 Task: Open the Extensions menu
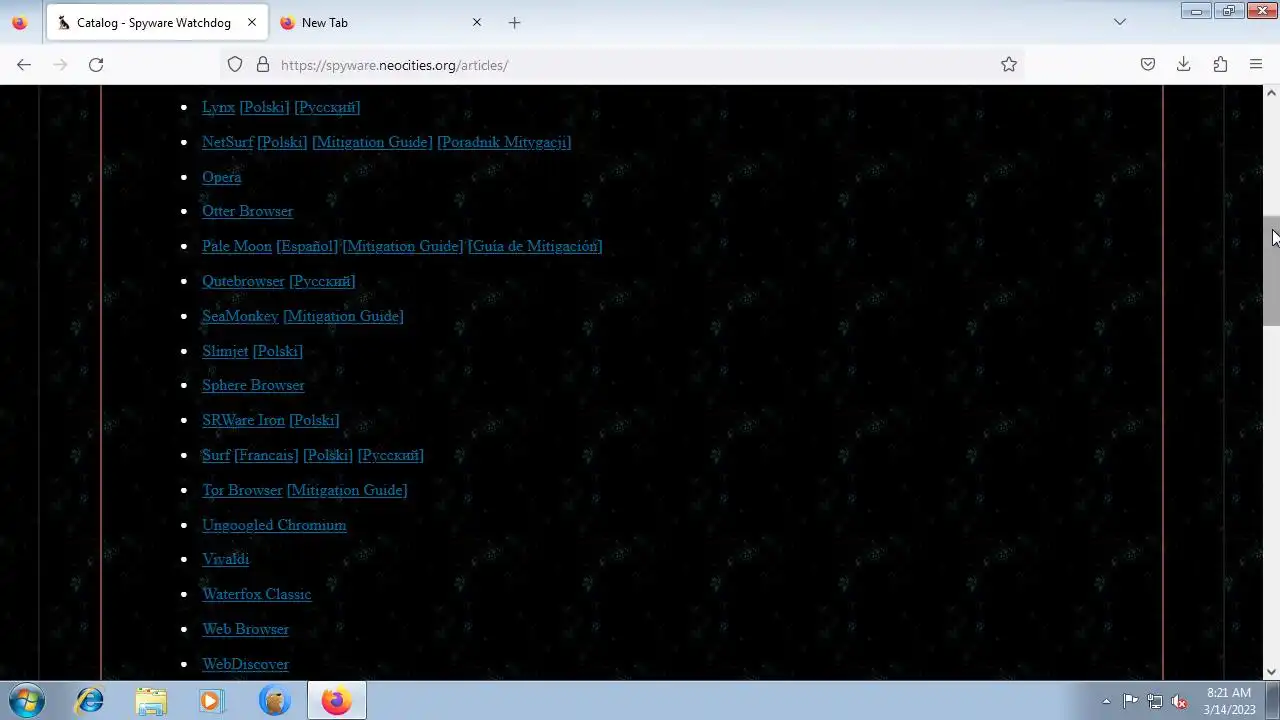coord(1220,64)
